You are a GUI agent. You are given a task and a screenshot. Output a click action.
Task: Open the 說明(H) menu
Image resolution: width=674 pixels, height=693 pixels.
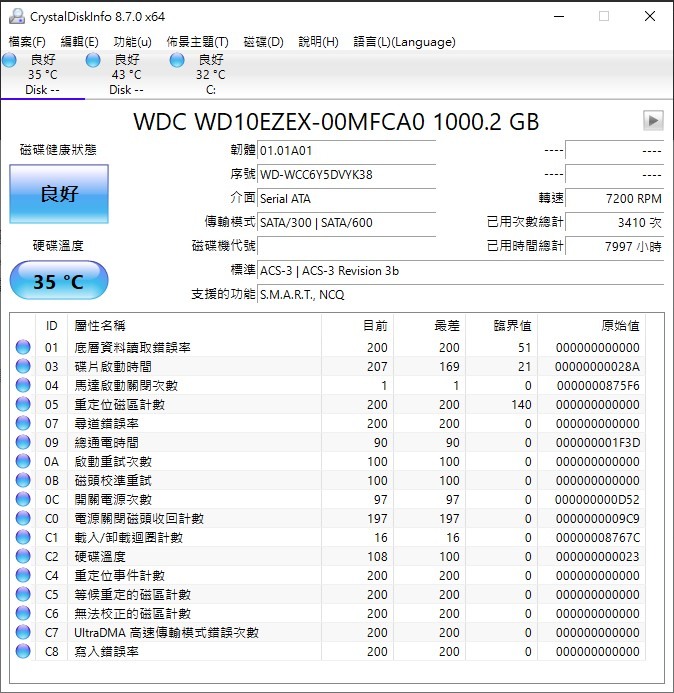318,42
